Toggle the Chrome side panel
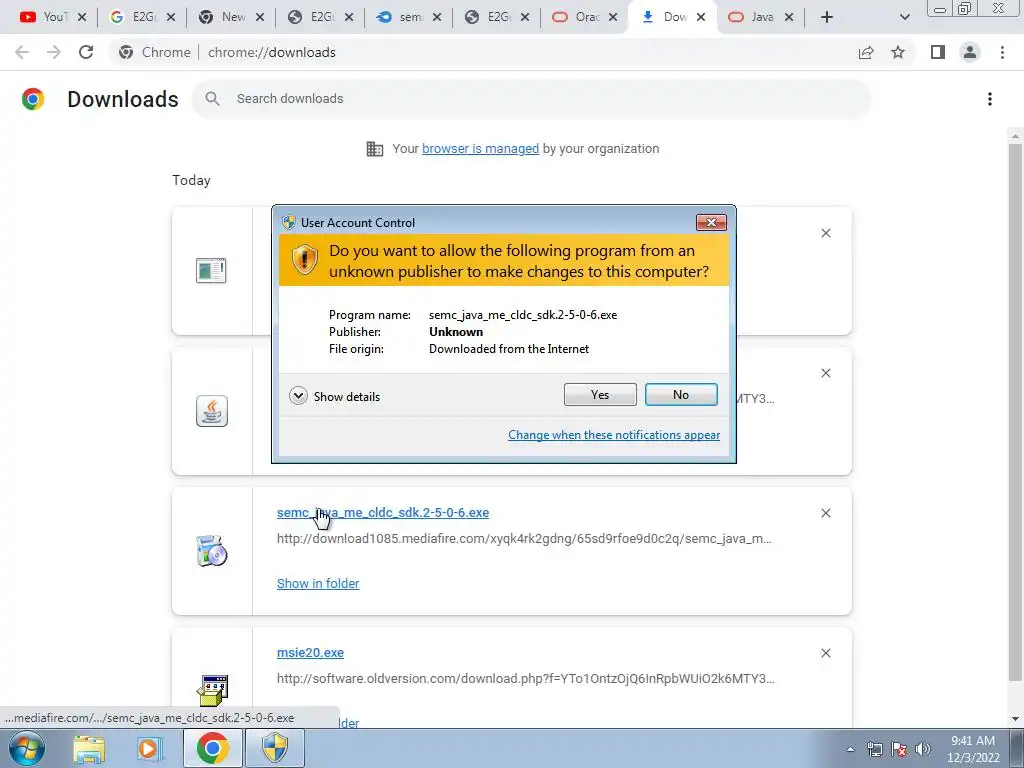 938,52
